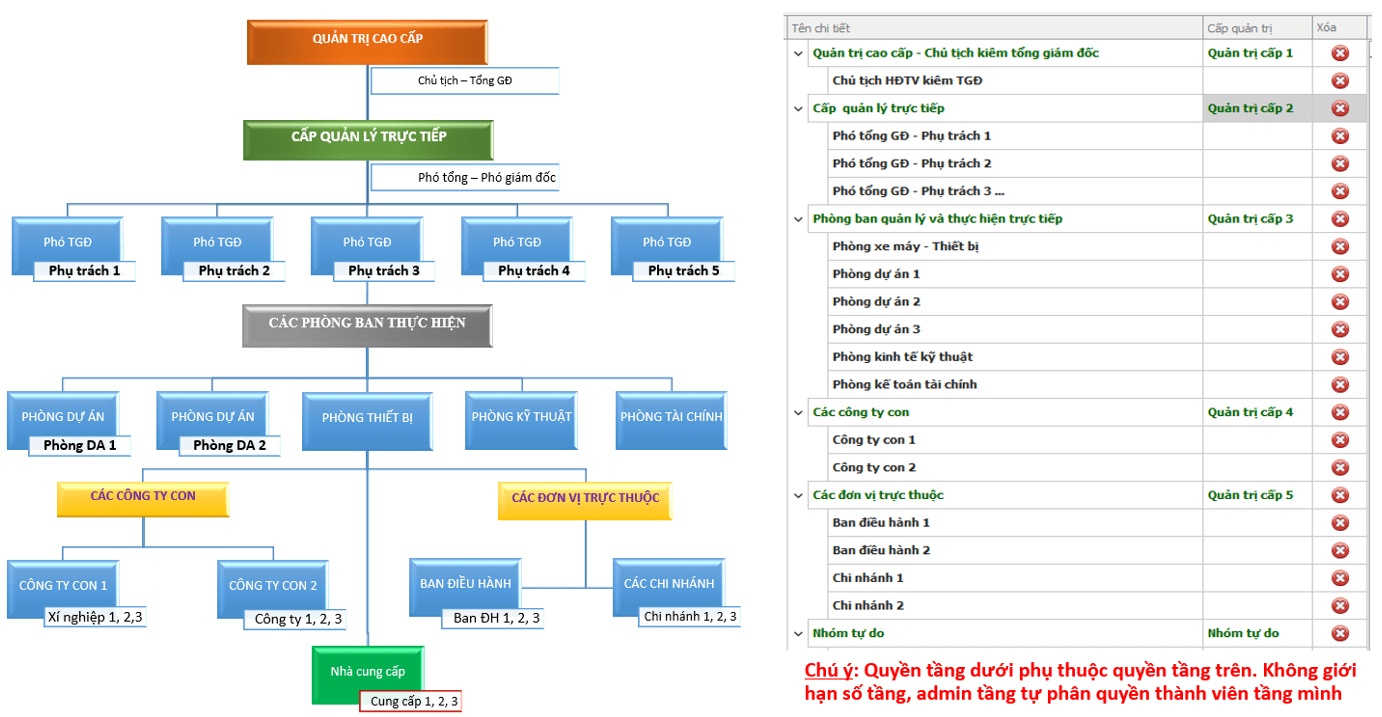Delete the Các công ty con row
Viewport: 1382px width, 717px height.
(1340, 412)
